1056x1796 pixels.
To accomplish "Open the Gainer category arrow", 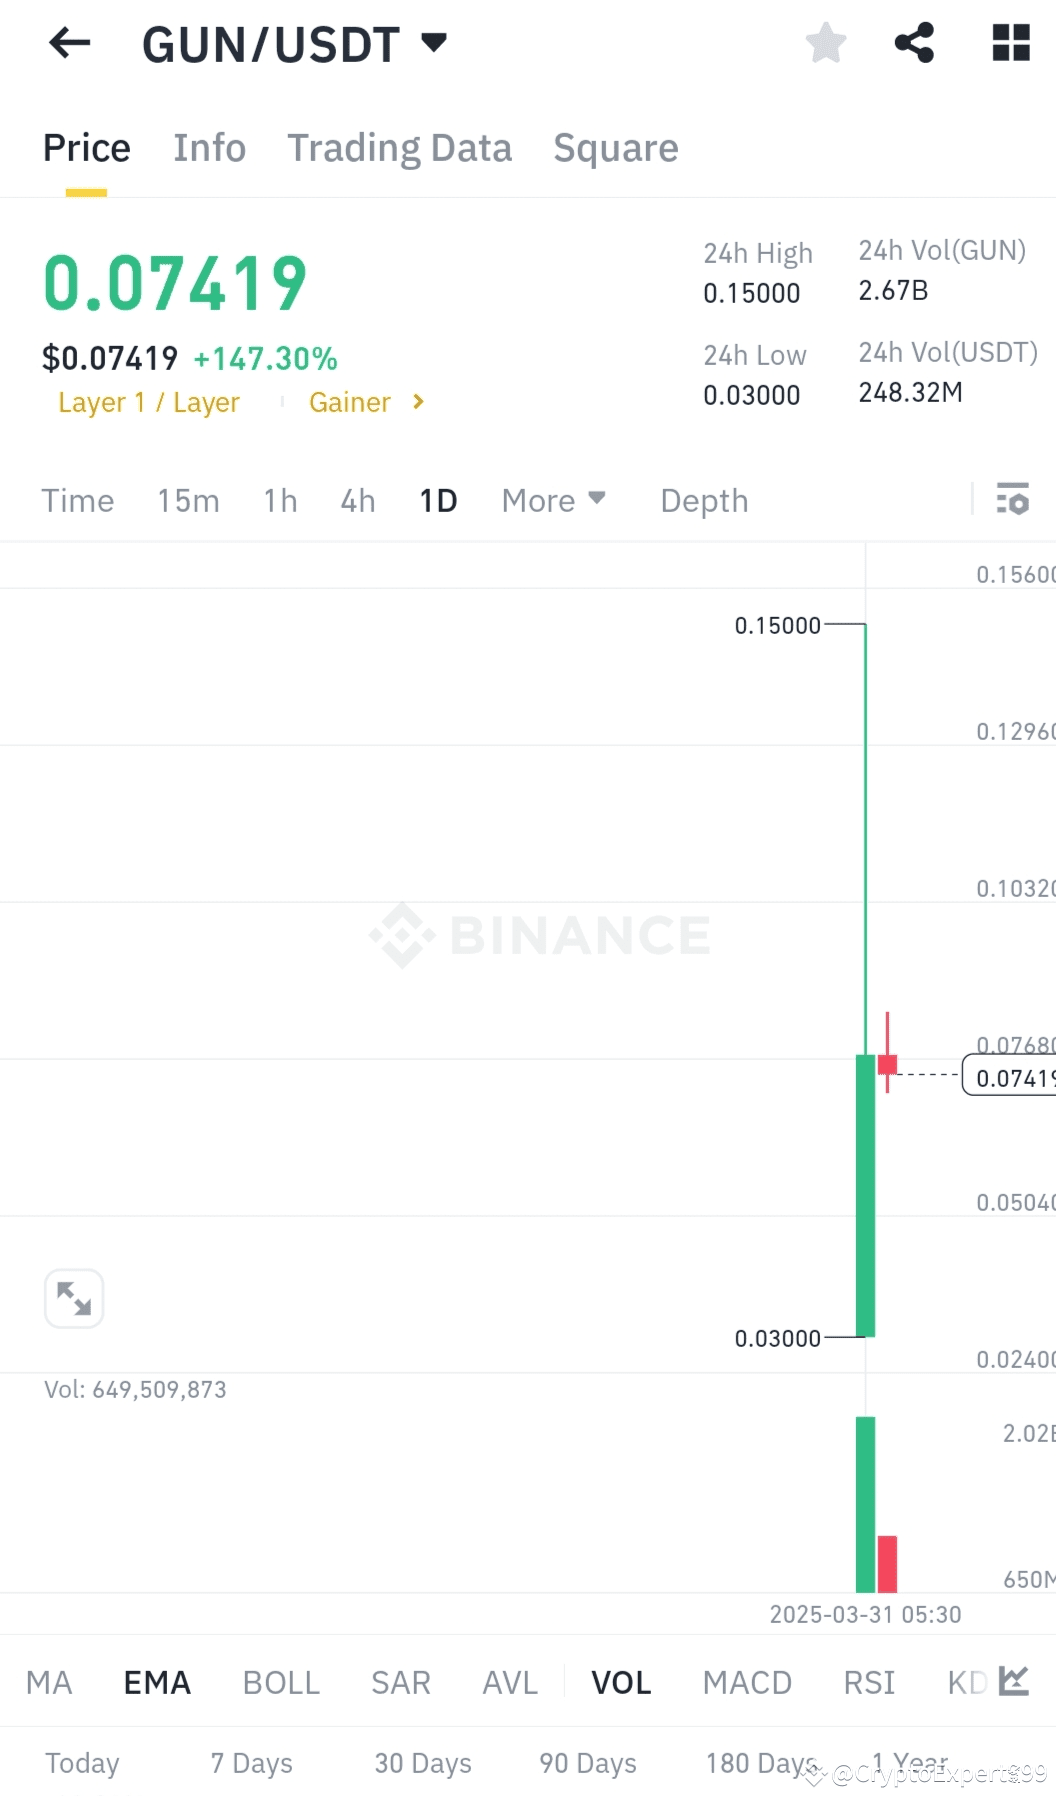I will pyautogui.click(x=418, y=402).
